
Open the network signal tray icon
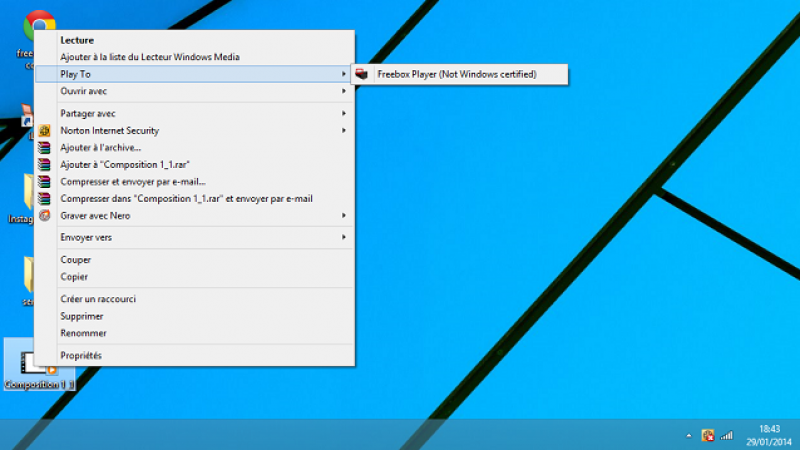(726, 435)
